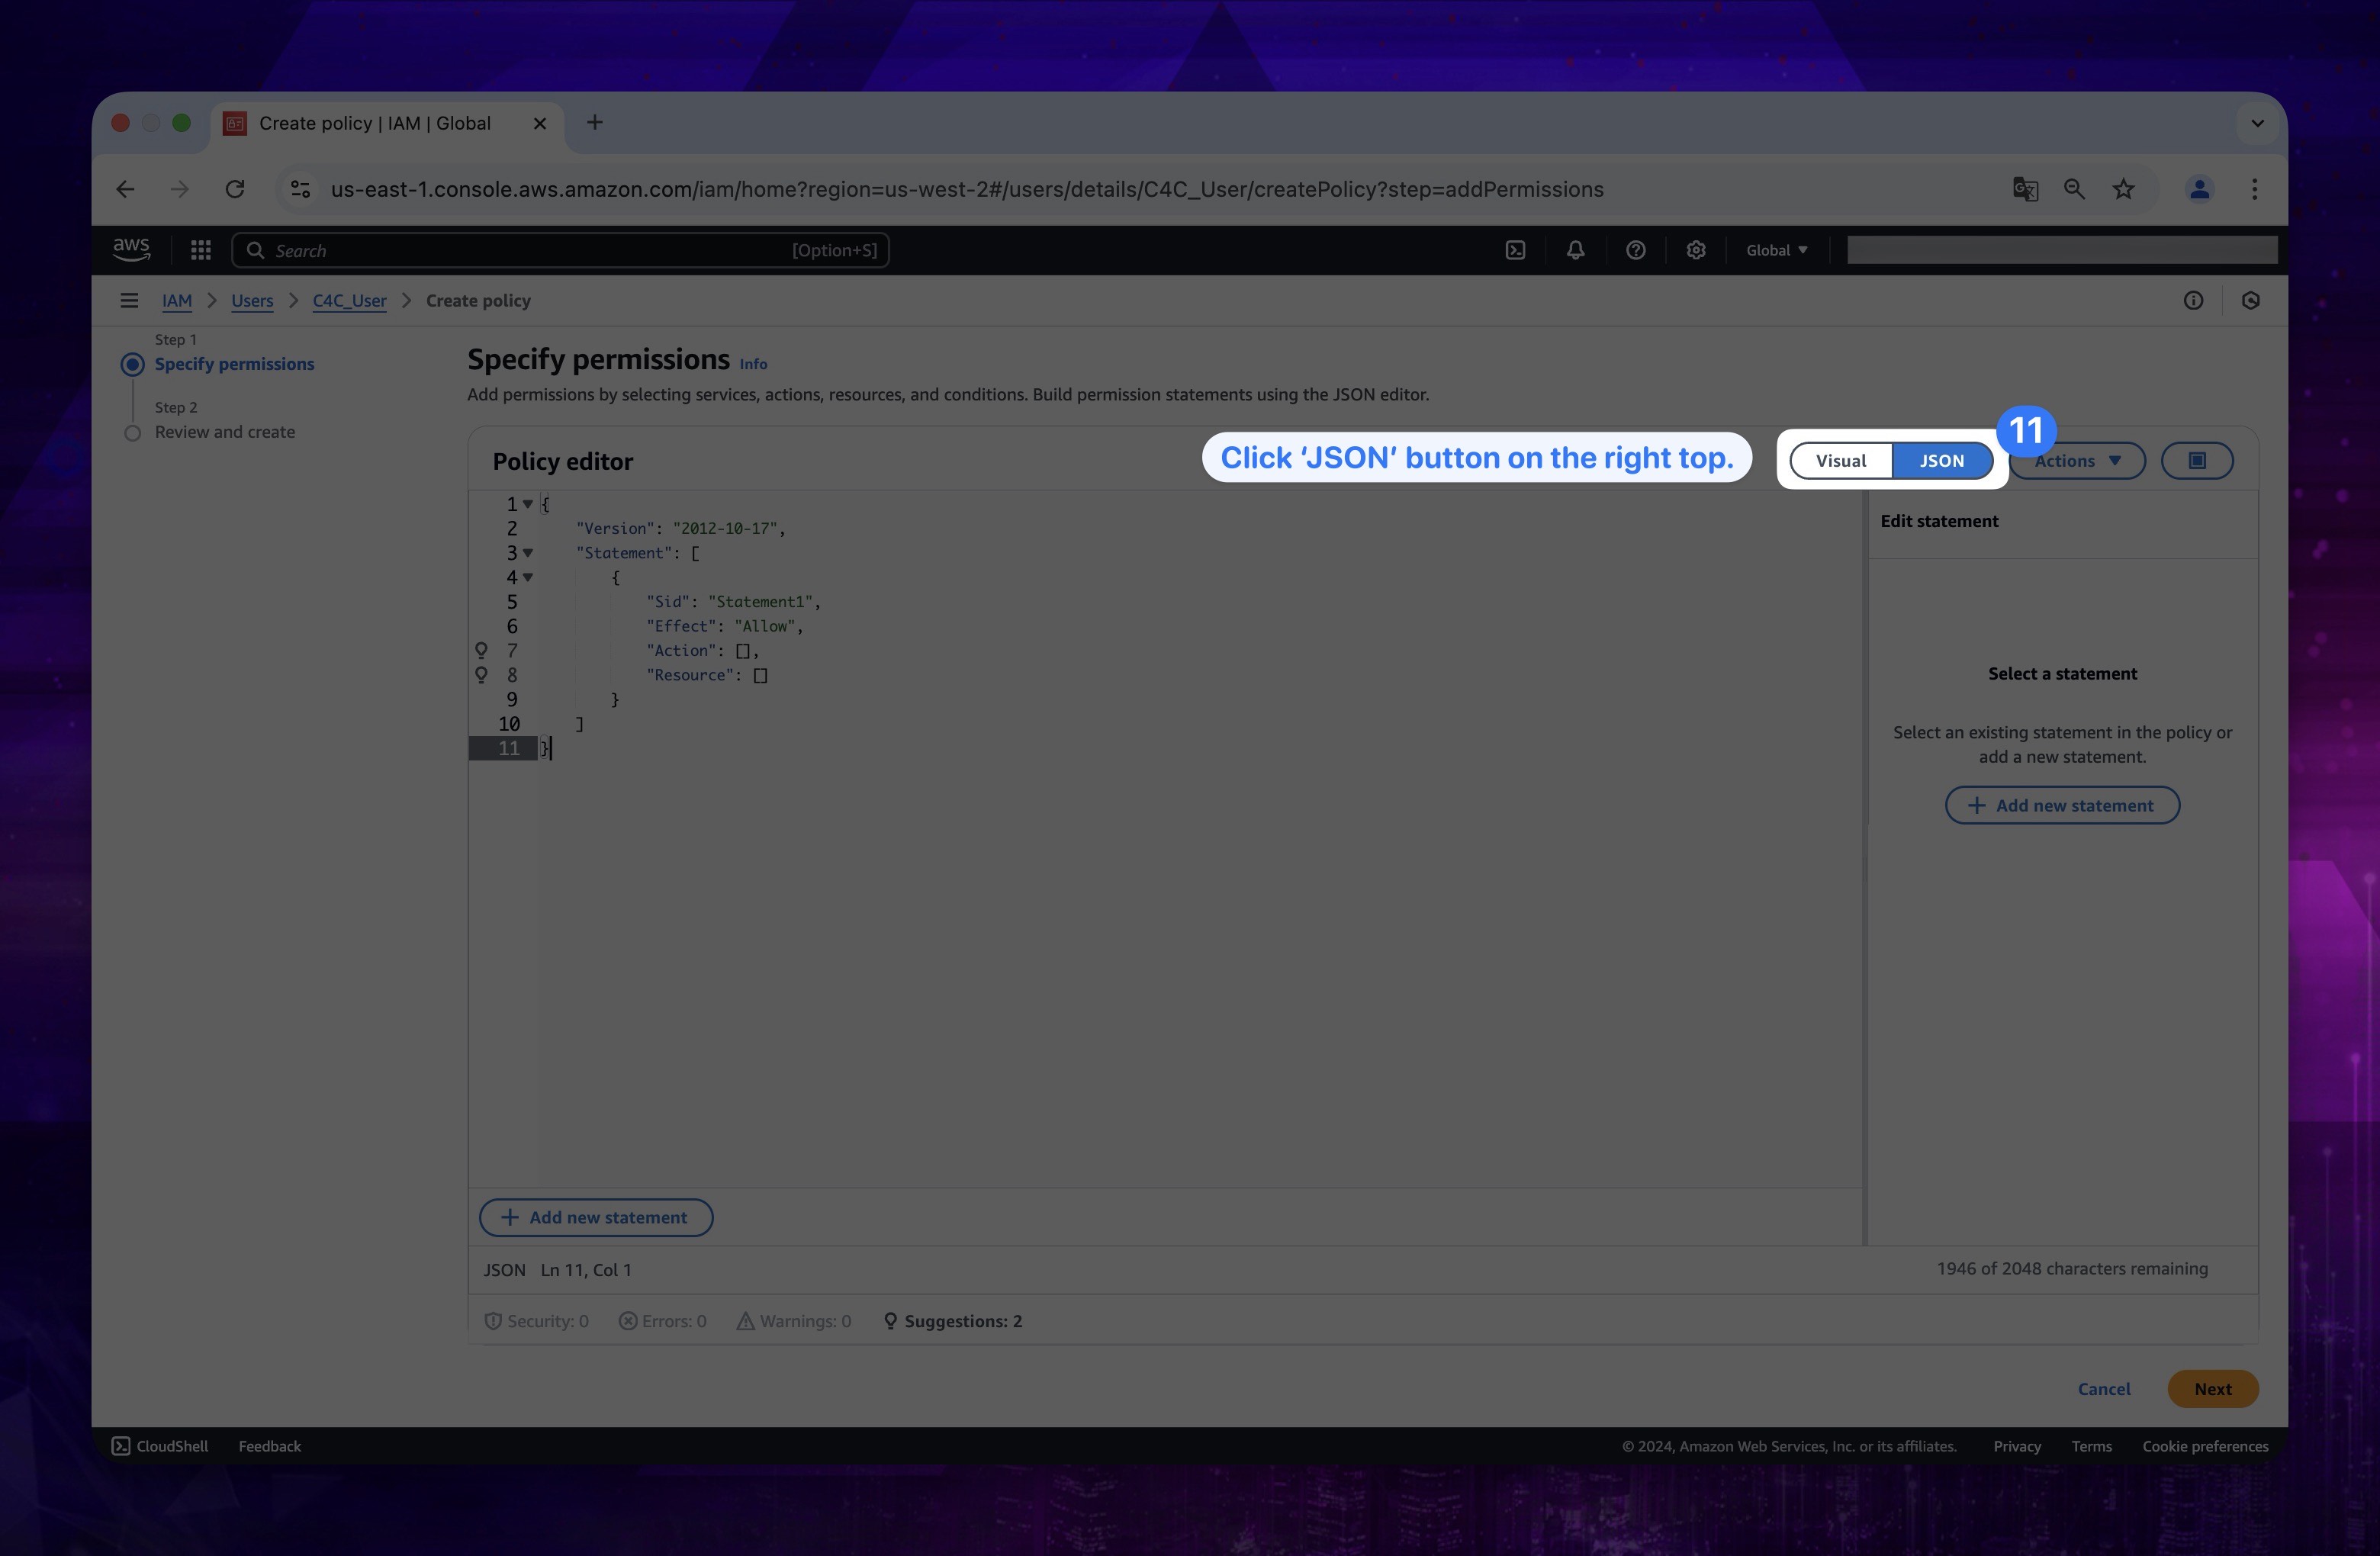Click the C4C_User breadcrumb item
The image size is (2380, 1556).
349,299
